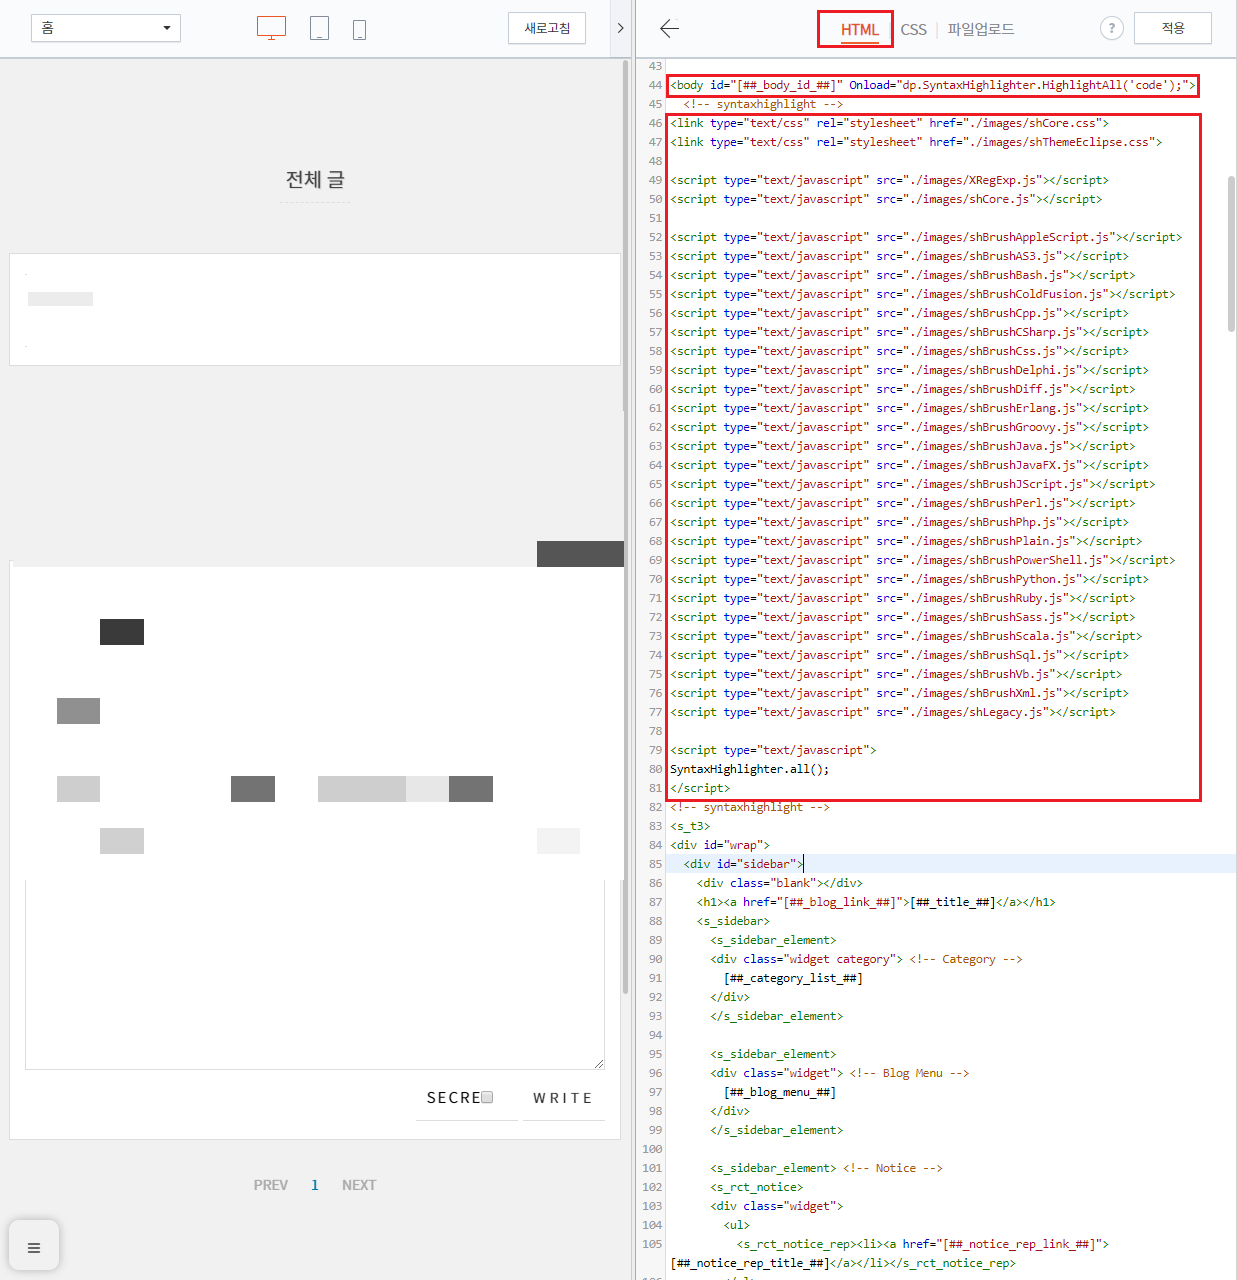Click the back arrow icon
1237x1280 pixels.
(x=670, y=28)
